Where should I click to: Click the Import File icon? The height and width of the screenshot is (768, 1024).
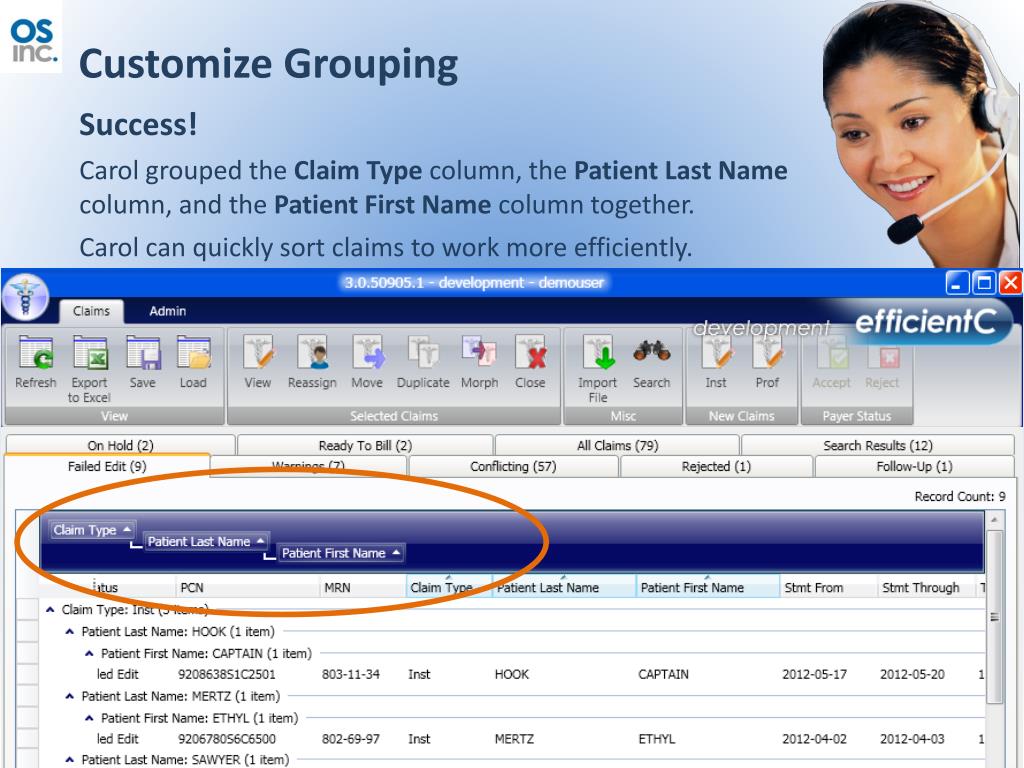pos(598,353)
